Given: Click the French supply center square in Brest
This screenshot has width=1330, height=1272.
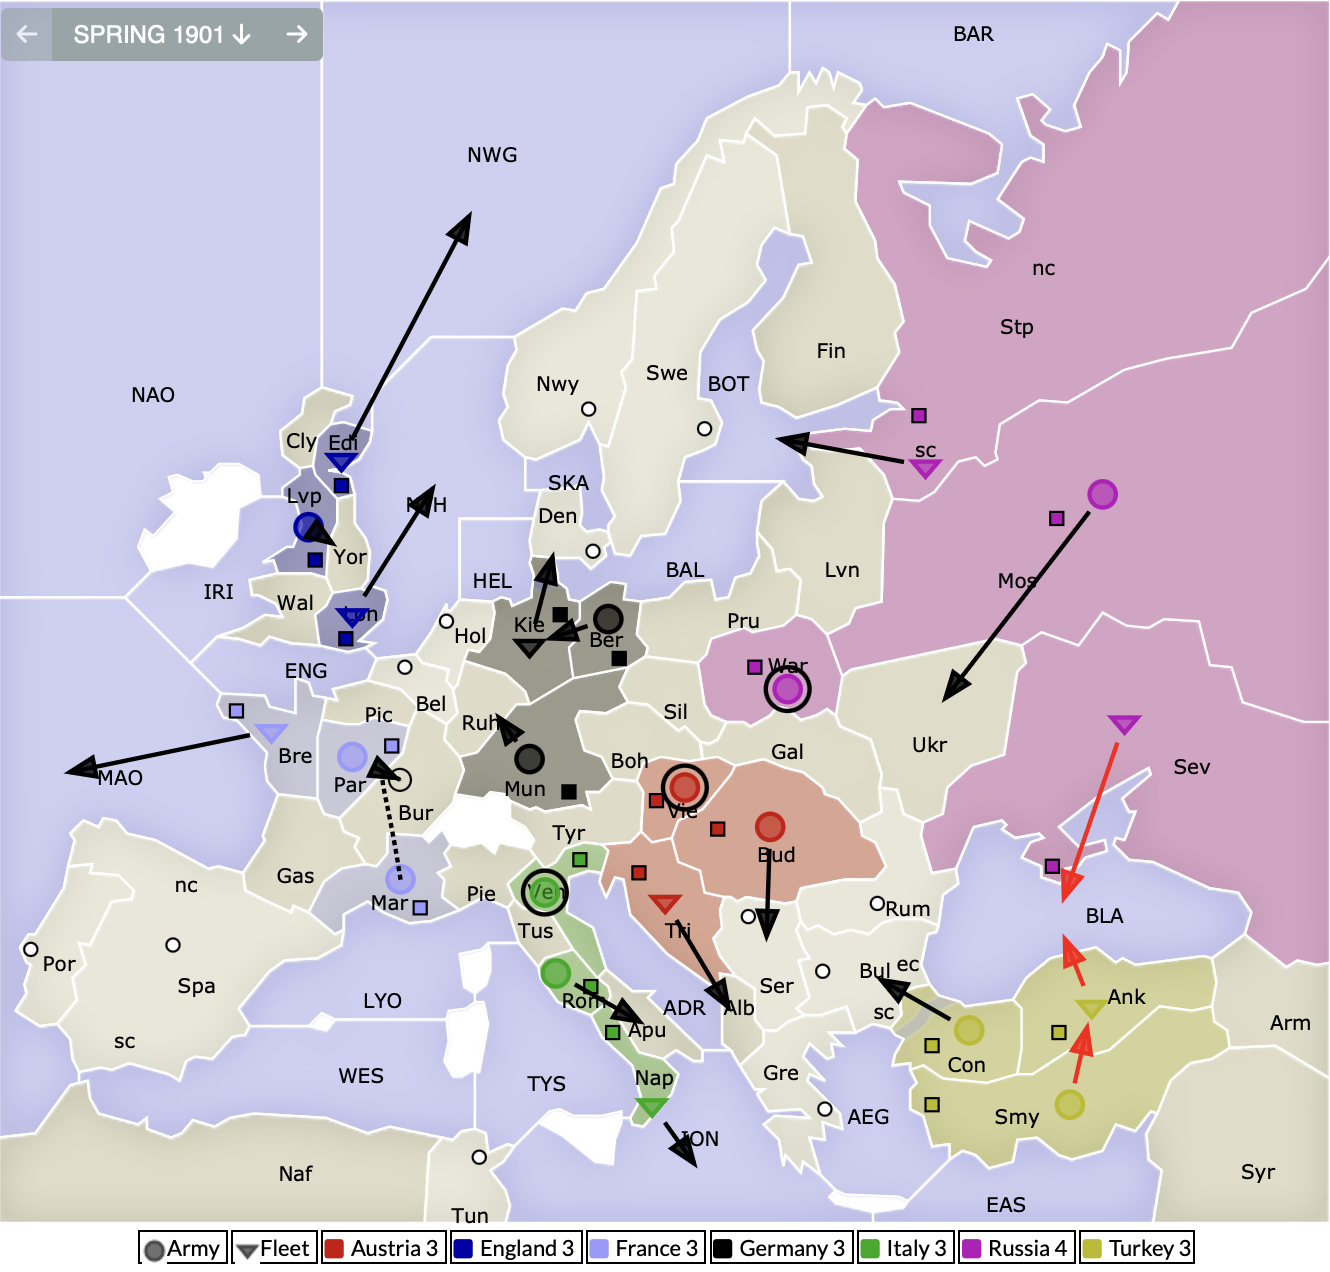Looking at the screenshot, I should pyautogui.click(x=236, y=711).
